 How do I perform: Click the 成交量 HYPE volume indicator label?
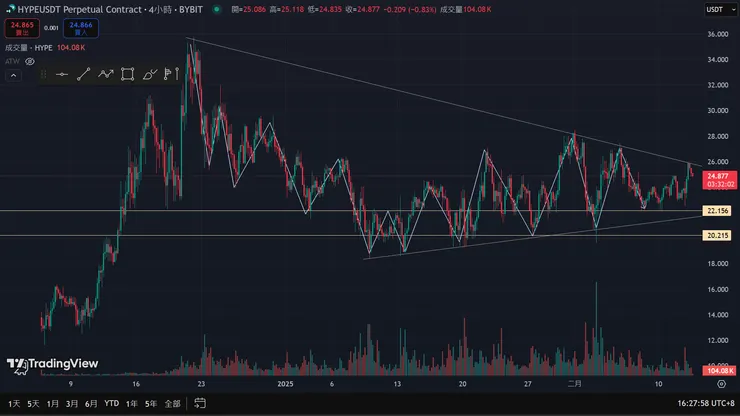coord(29,48)
